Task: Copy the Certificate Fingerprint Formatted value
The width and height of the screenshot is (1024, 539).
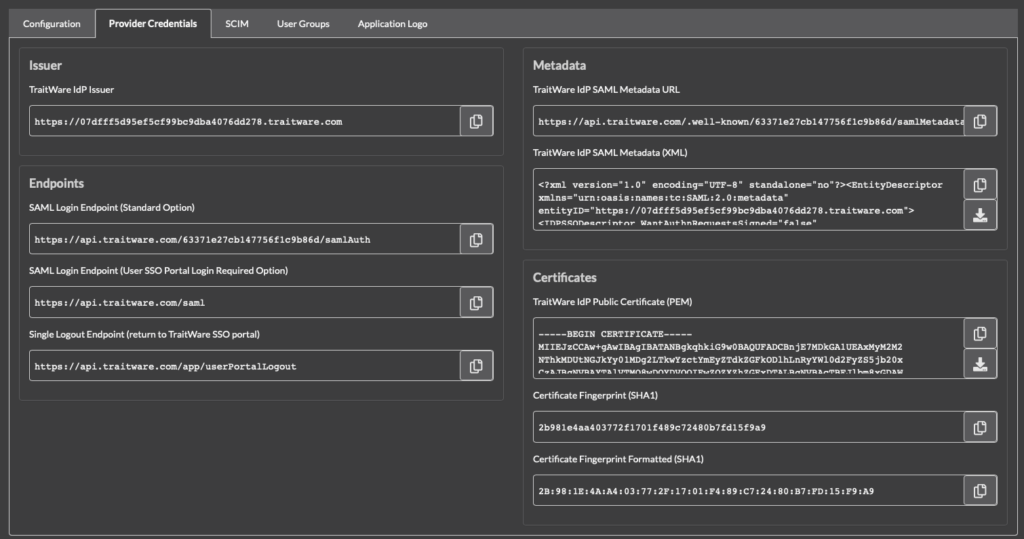Action: click(x=980, y=491)
